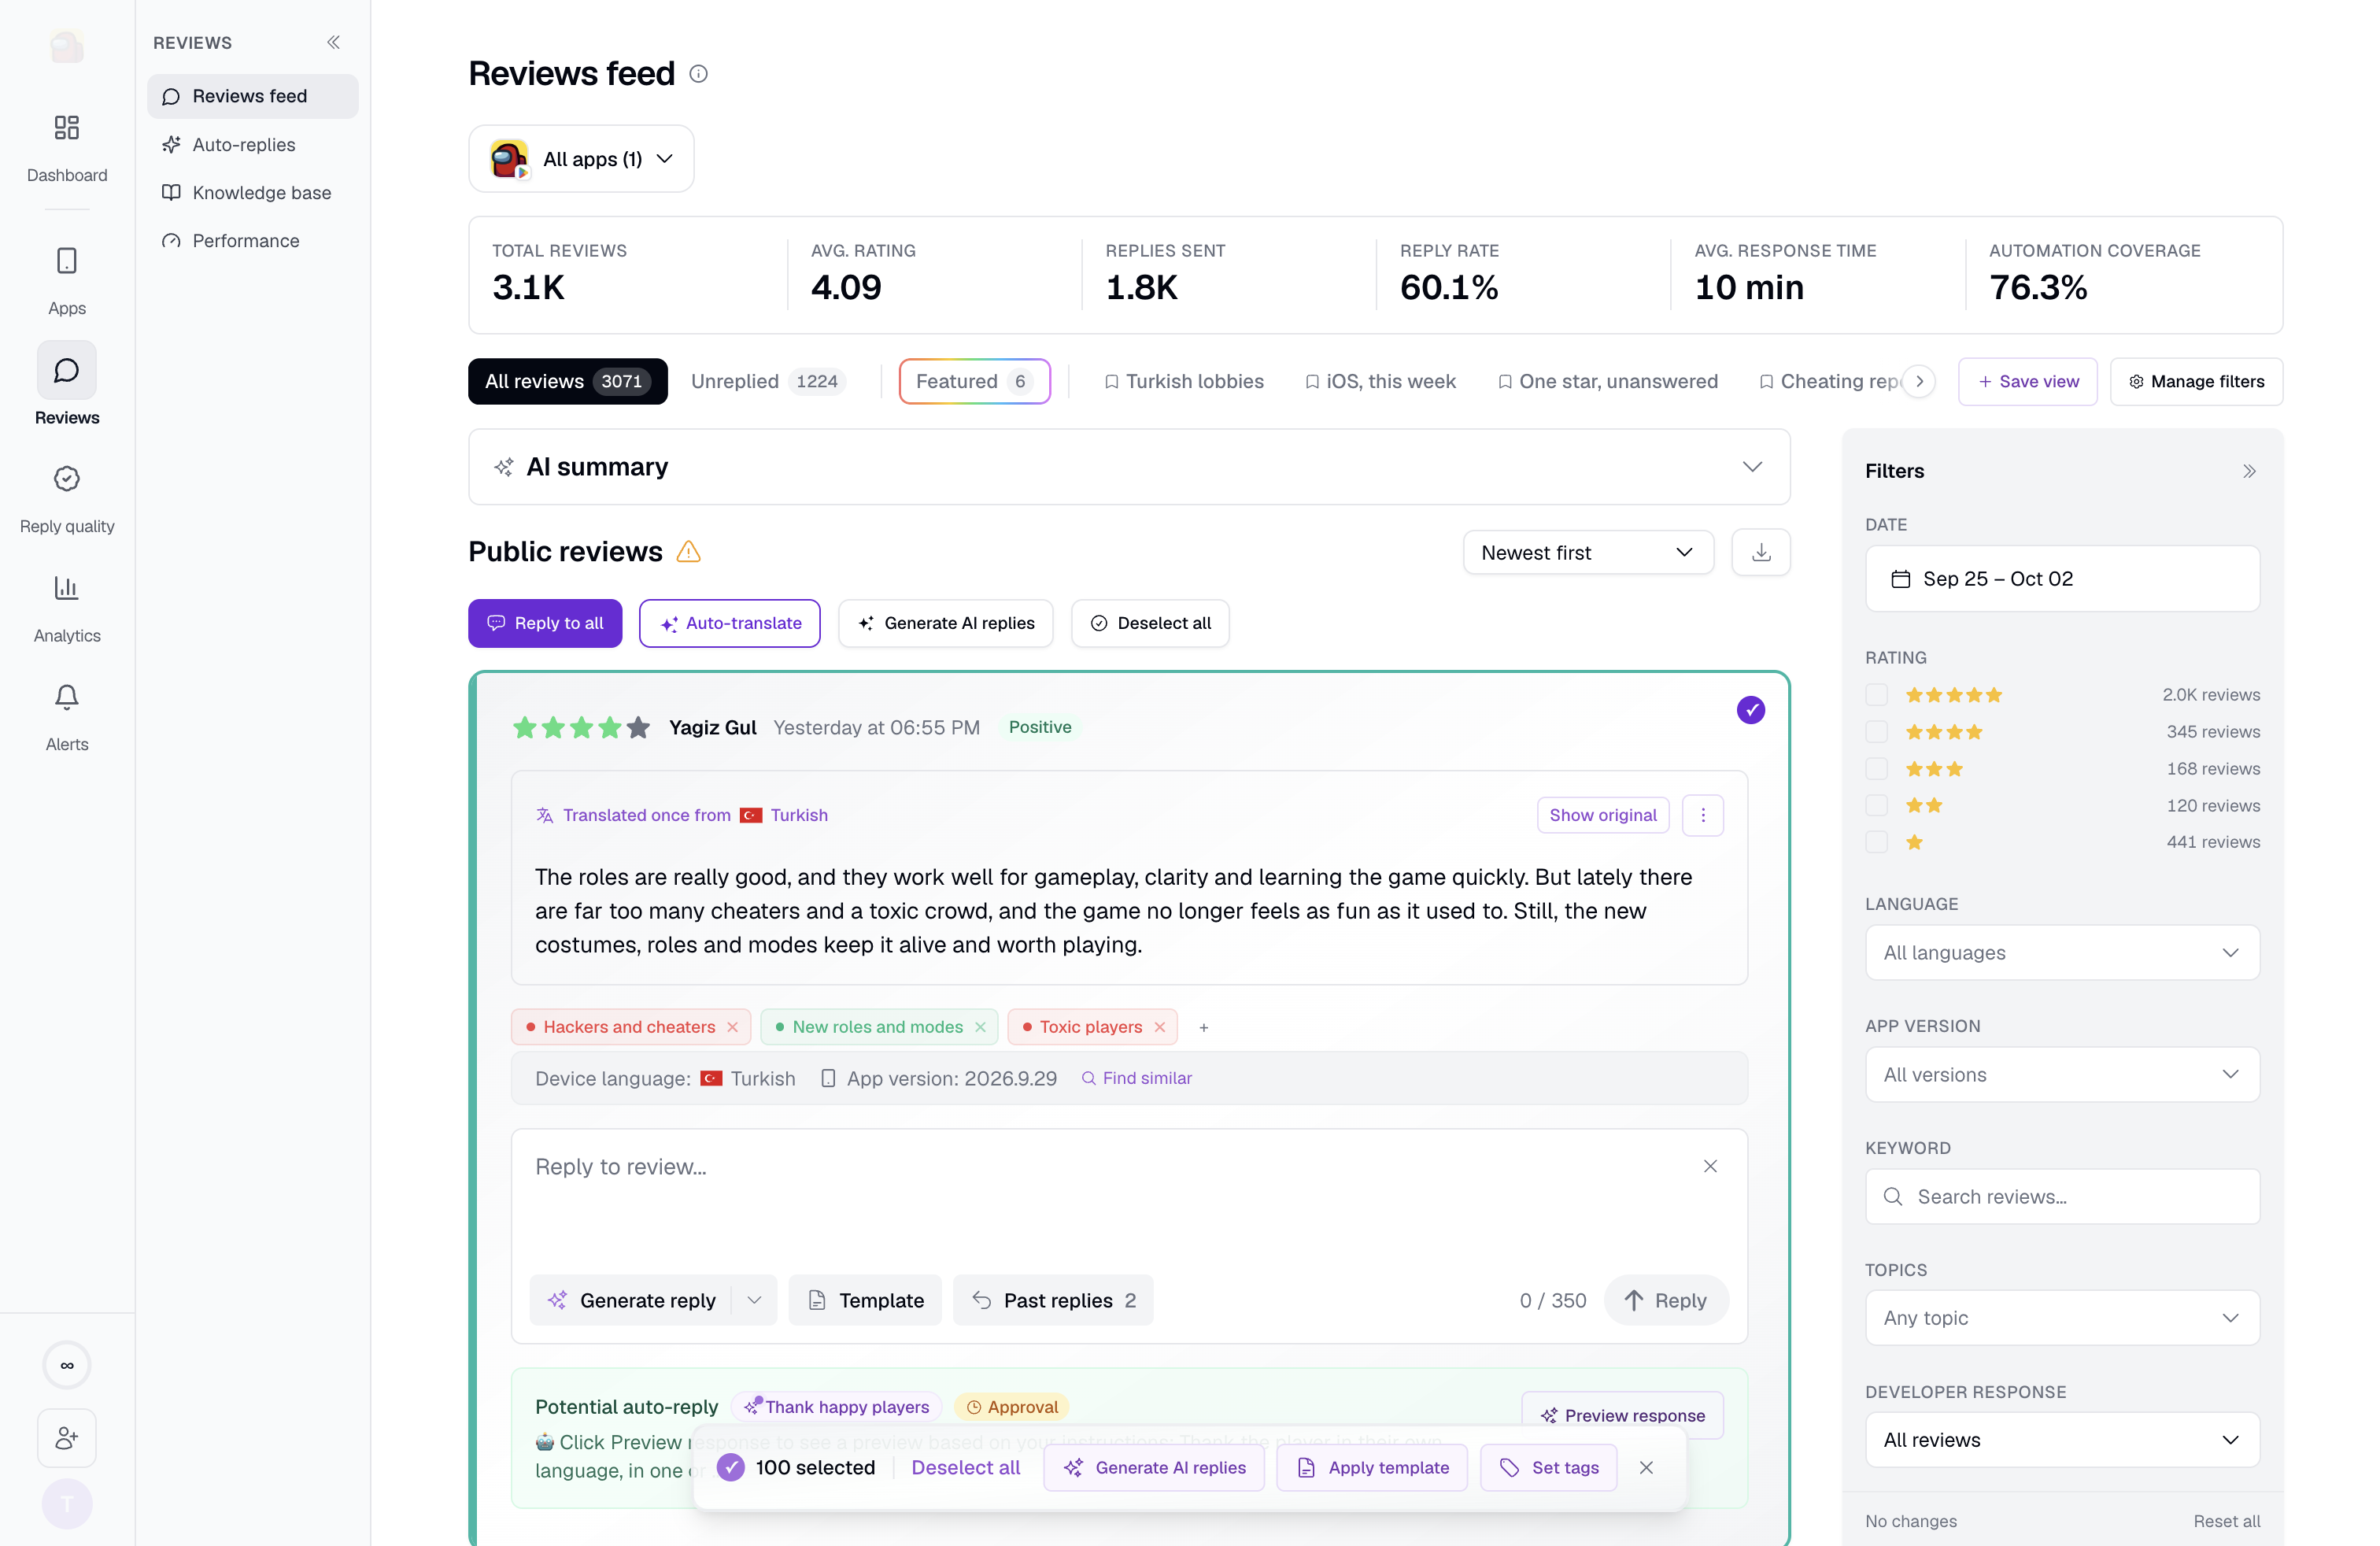This screenshot has height=1546, width=2380.
Task: Open the Apps section
Action: point(67,281)
